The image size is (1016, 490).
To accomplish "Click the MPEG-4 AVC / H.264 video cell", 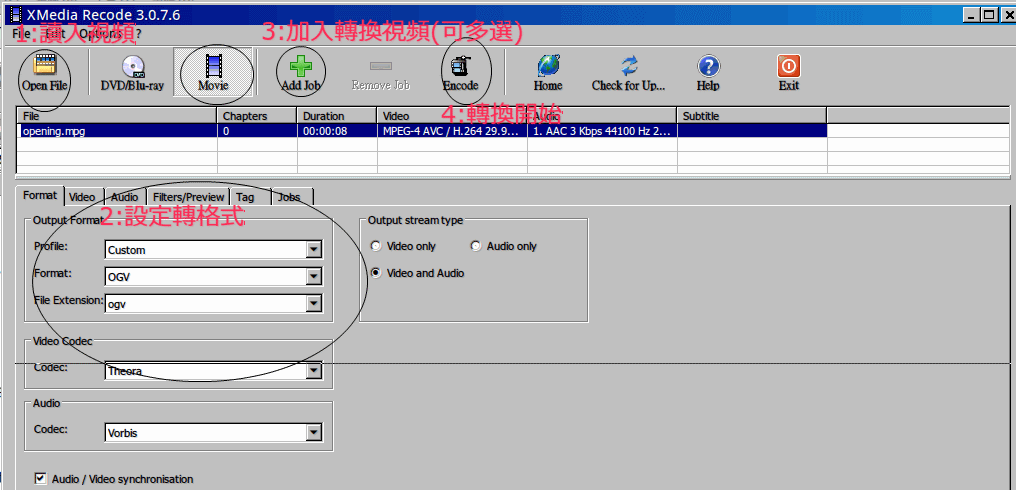I will (x=452, y=130).
